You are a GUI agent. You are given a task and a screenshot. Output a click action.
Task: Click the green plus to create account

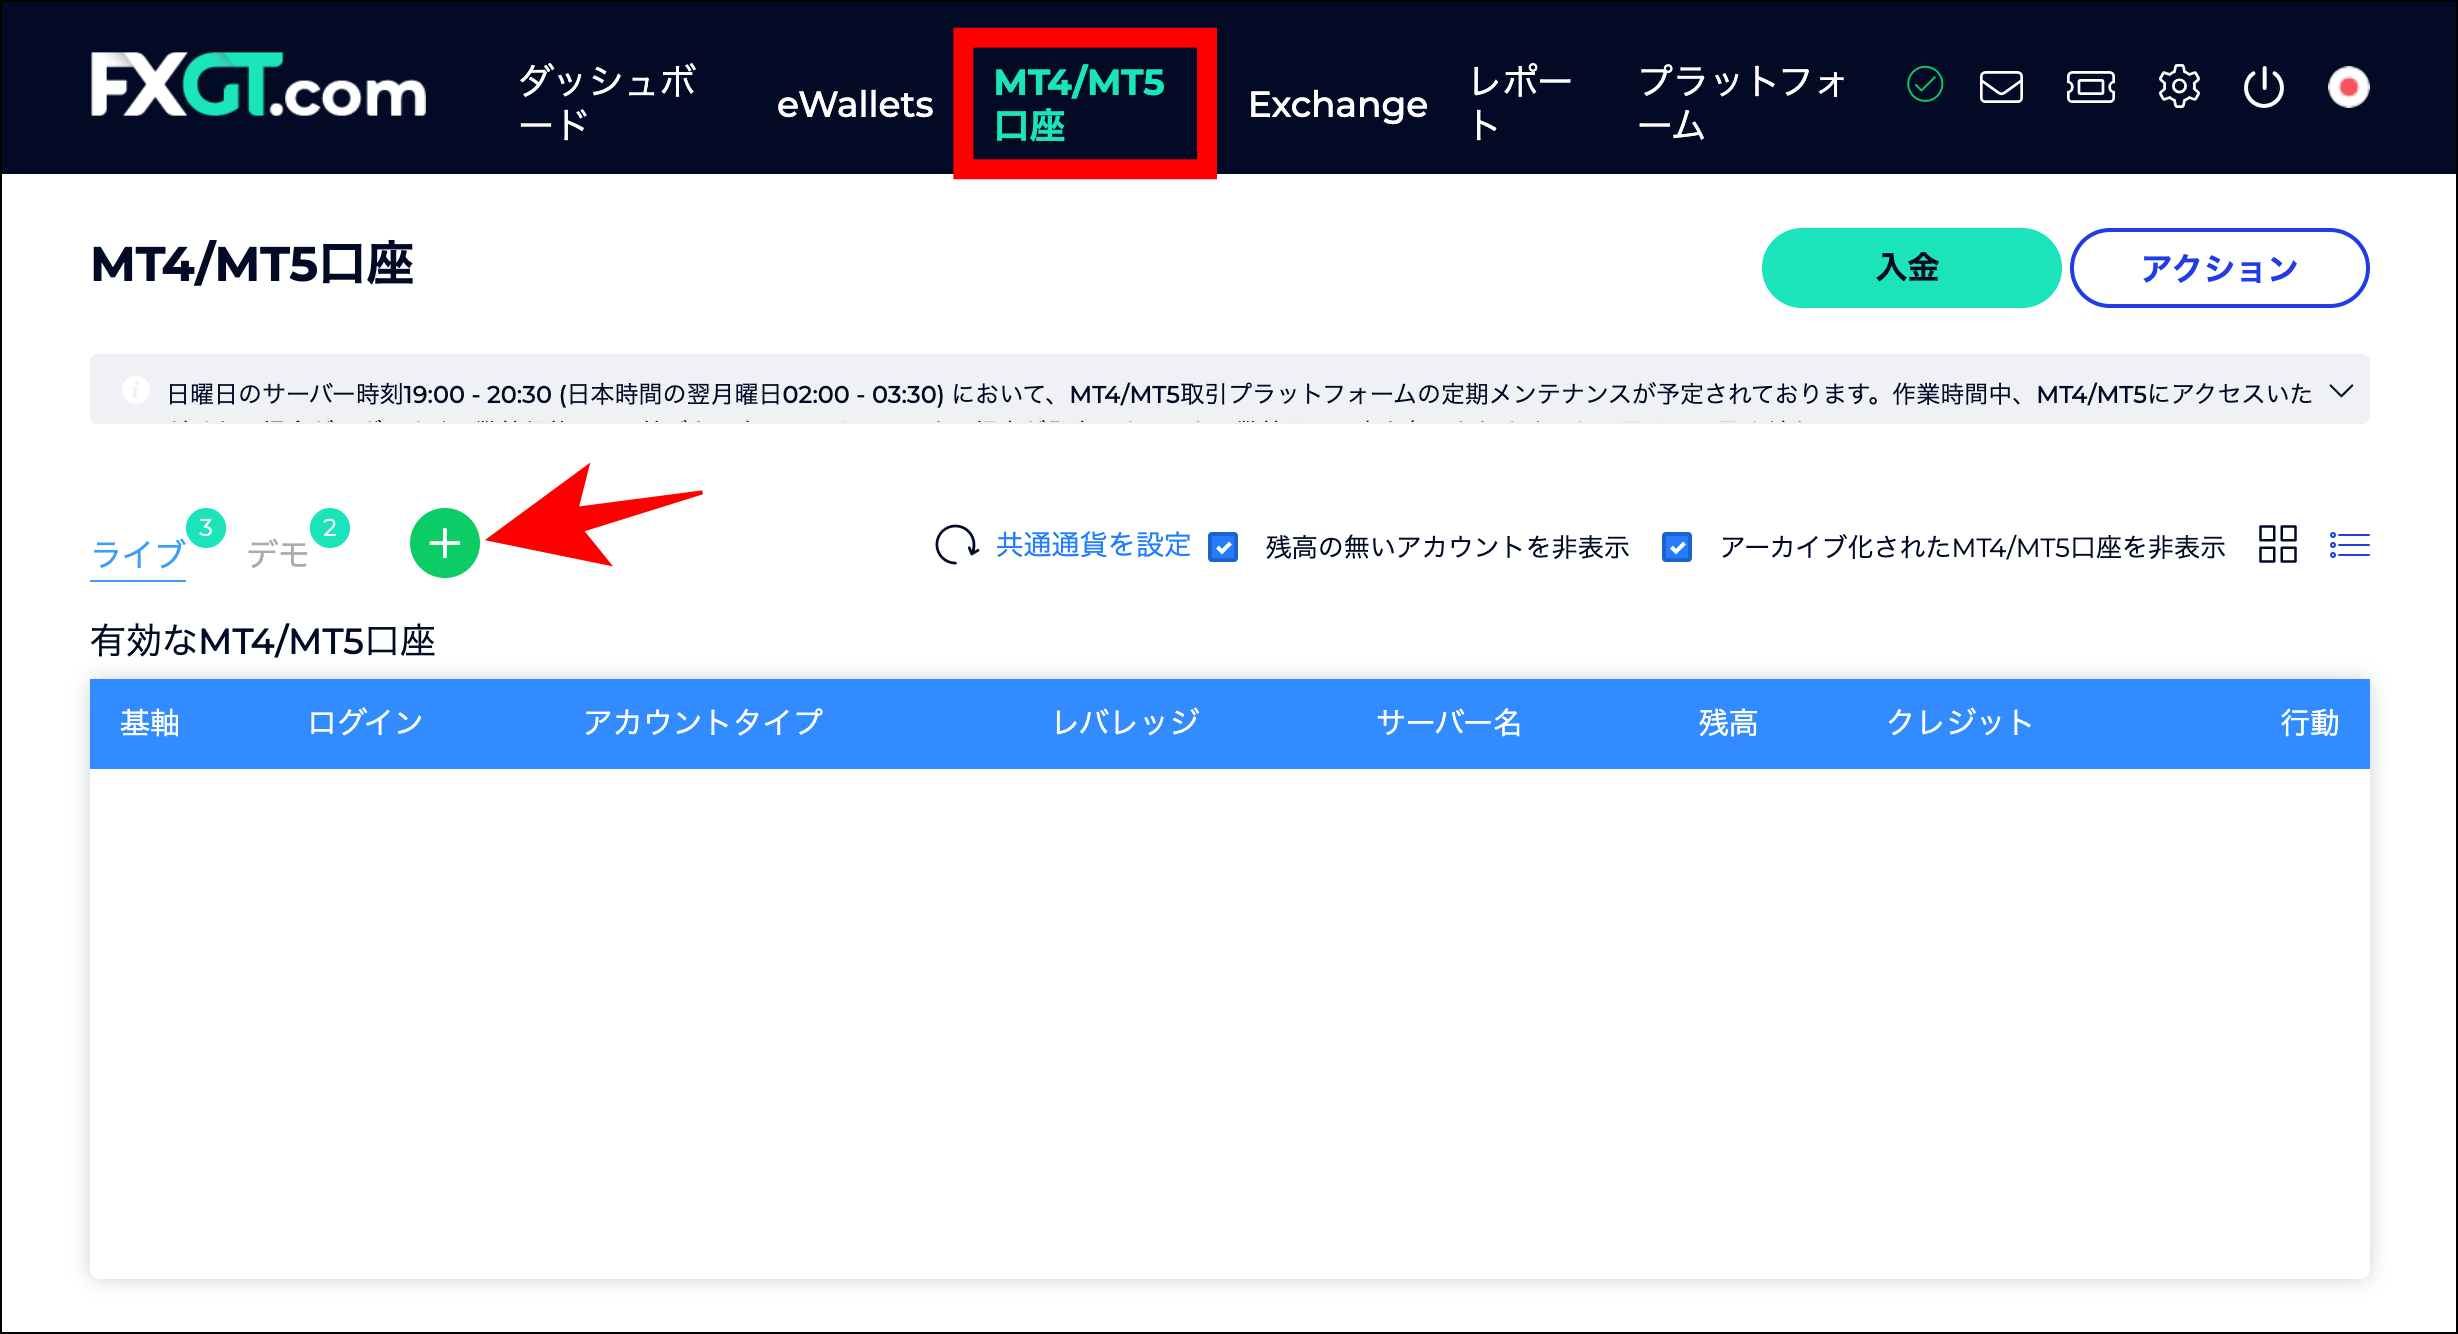(x=443, y=543)
